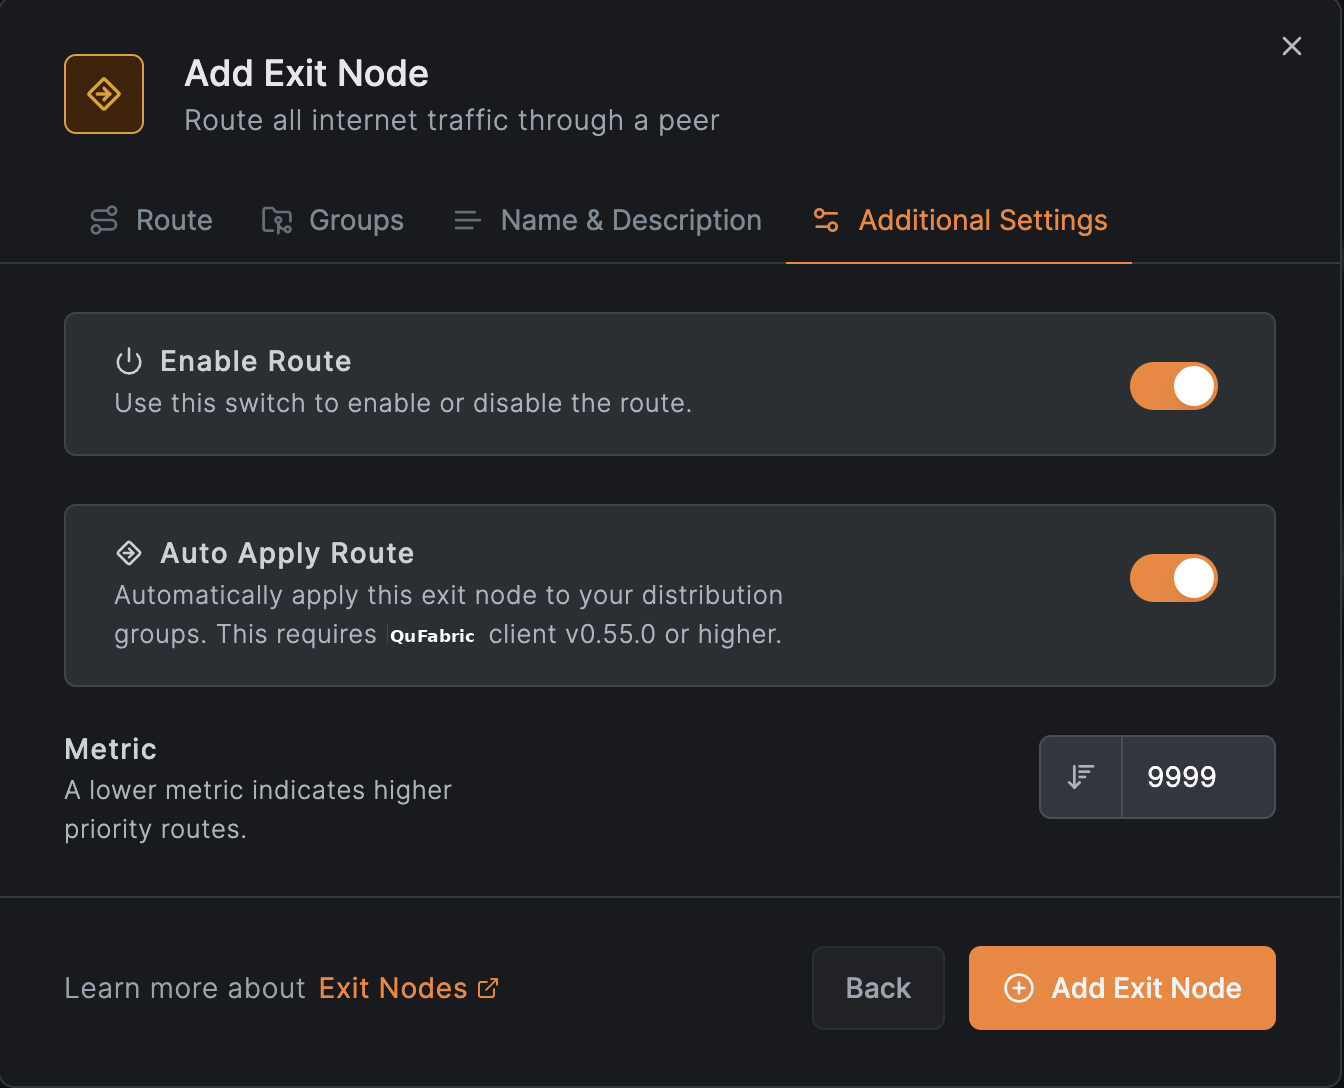Click the diamond icon beside Auto Apply Route

pos(128,552)
